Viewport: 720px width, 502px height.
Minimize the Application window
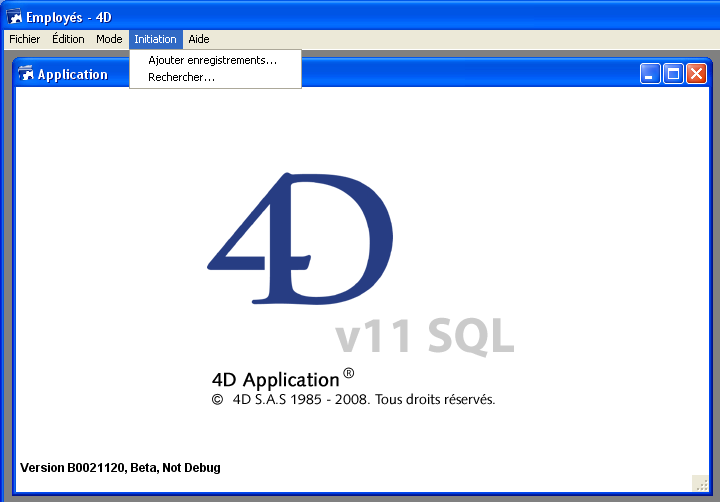651,74
